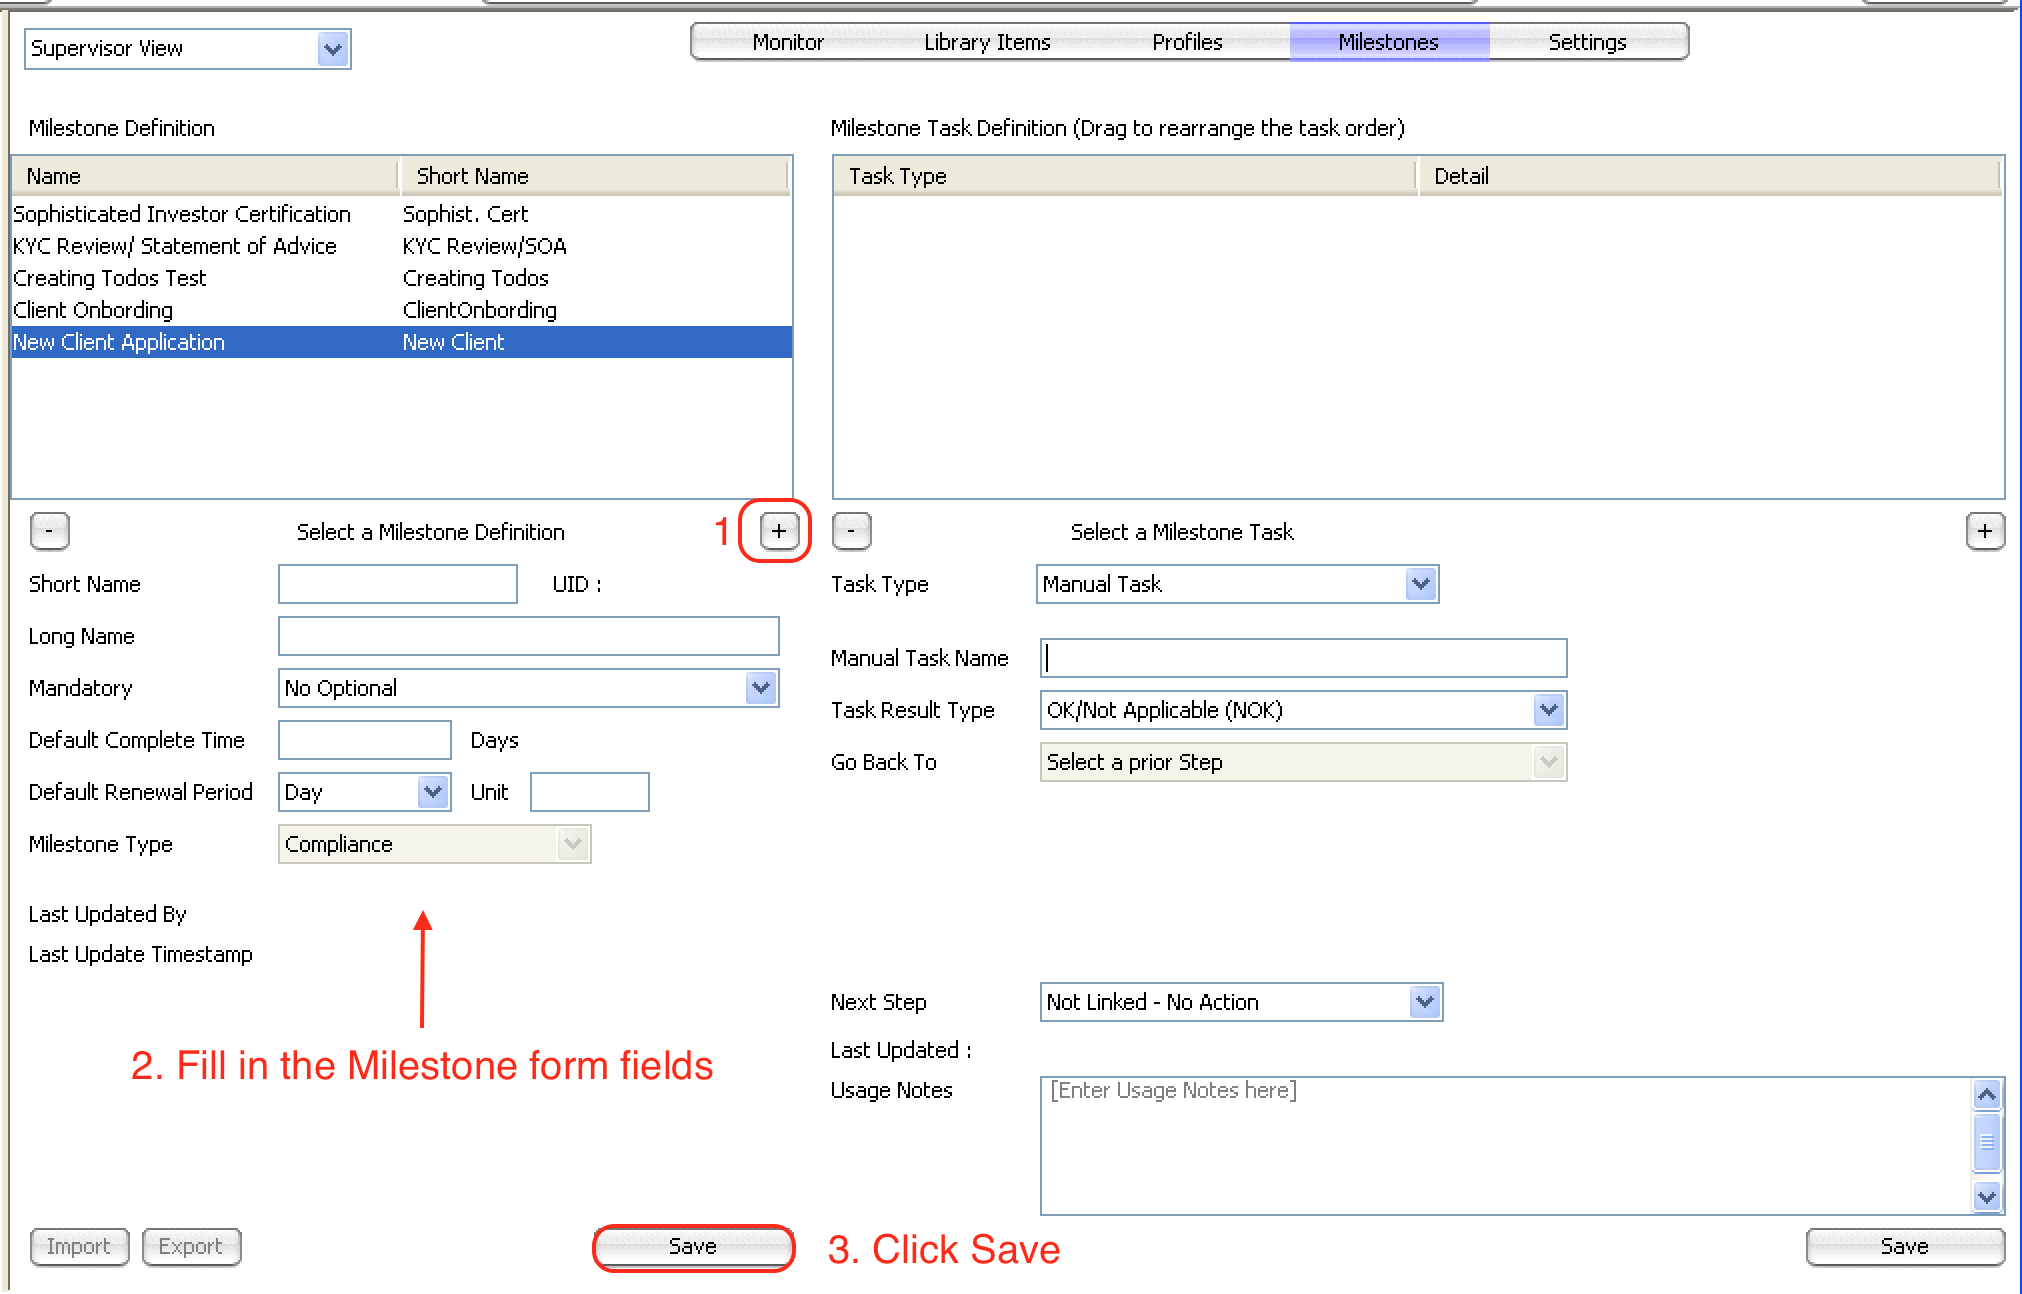Expand the Mandatory dropdown

coord(760,688)
